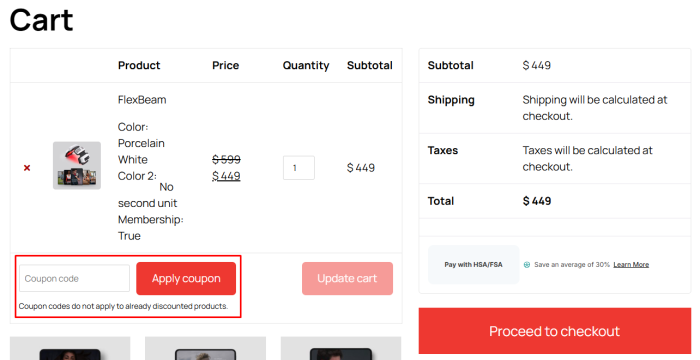700x360 pixels.
Task: Click the Subtotal column header in cart table
Action: 370,65
